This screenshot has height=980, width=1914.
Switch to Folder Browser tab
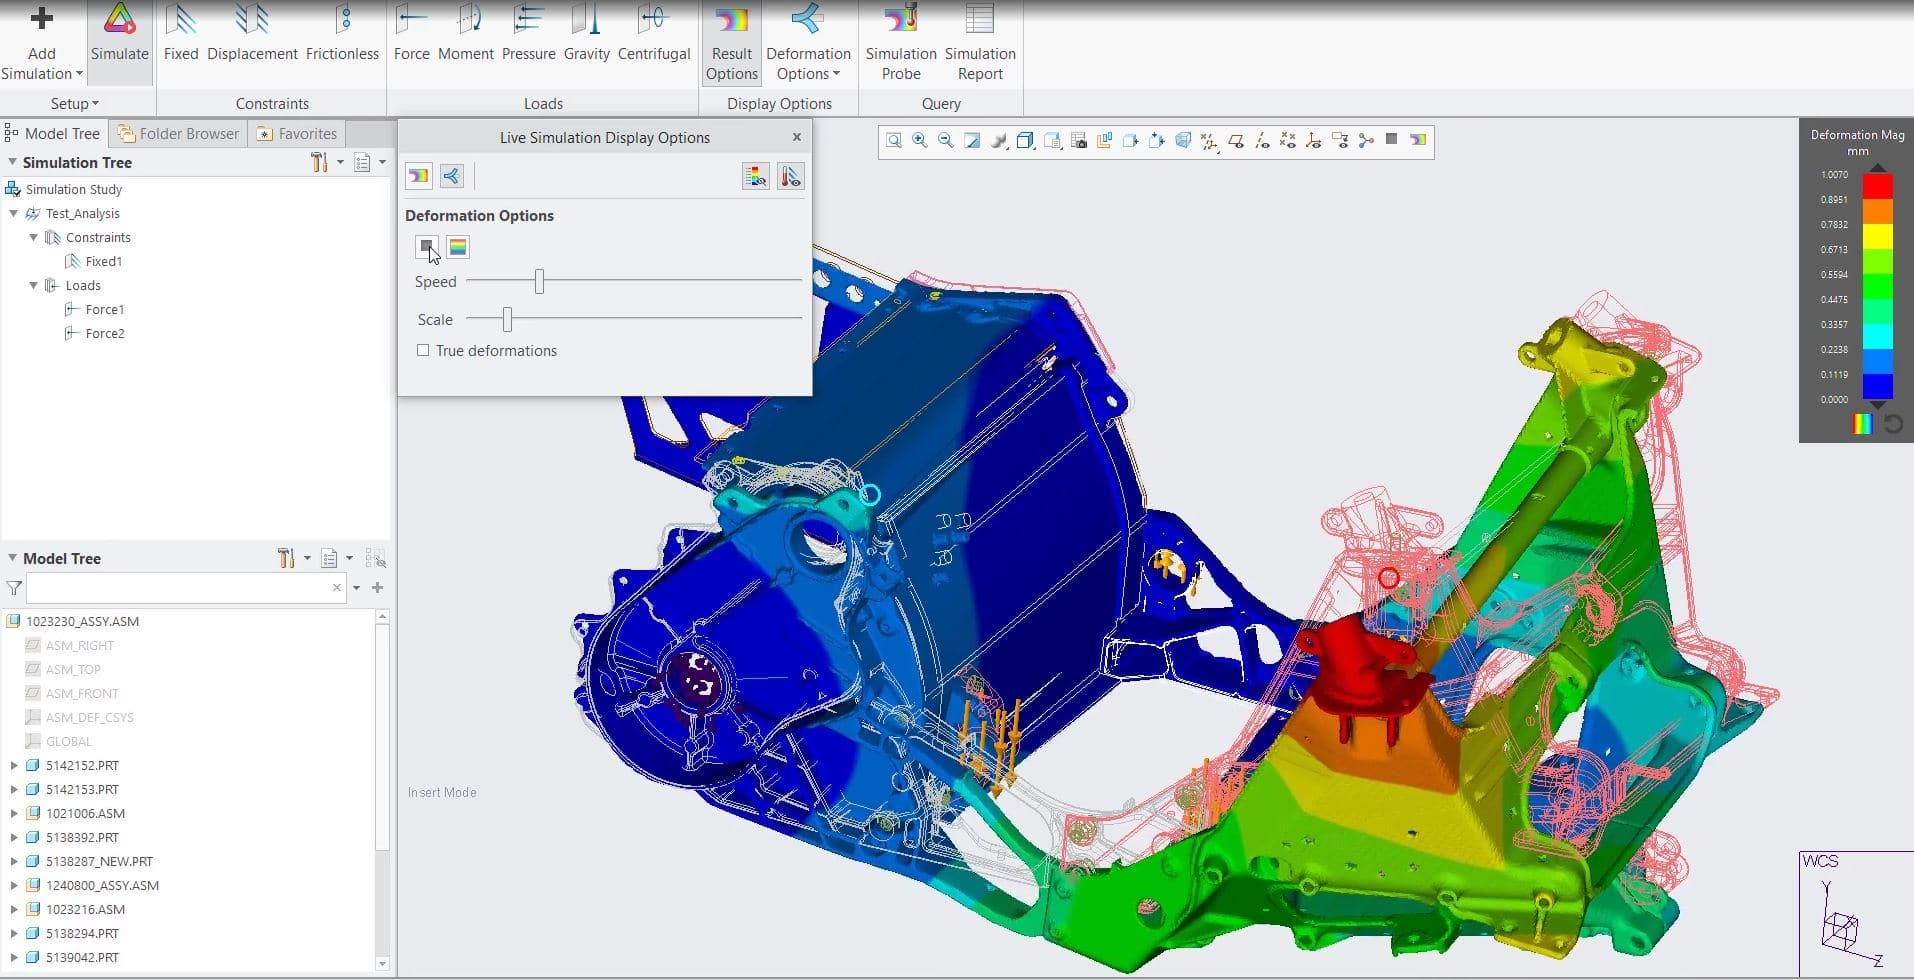point(179,134)
